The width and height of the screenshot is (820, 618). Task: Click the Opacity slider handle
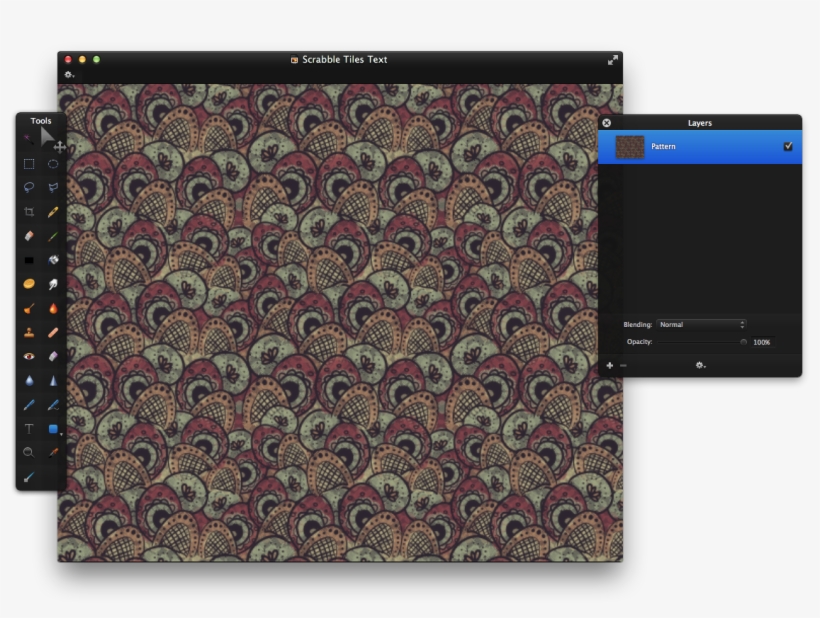point(743,342)
